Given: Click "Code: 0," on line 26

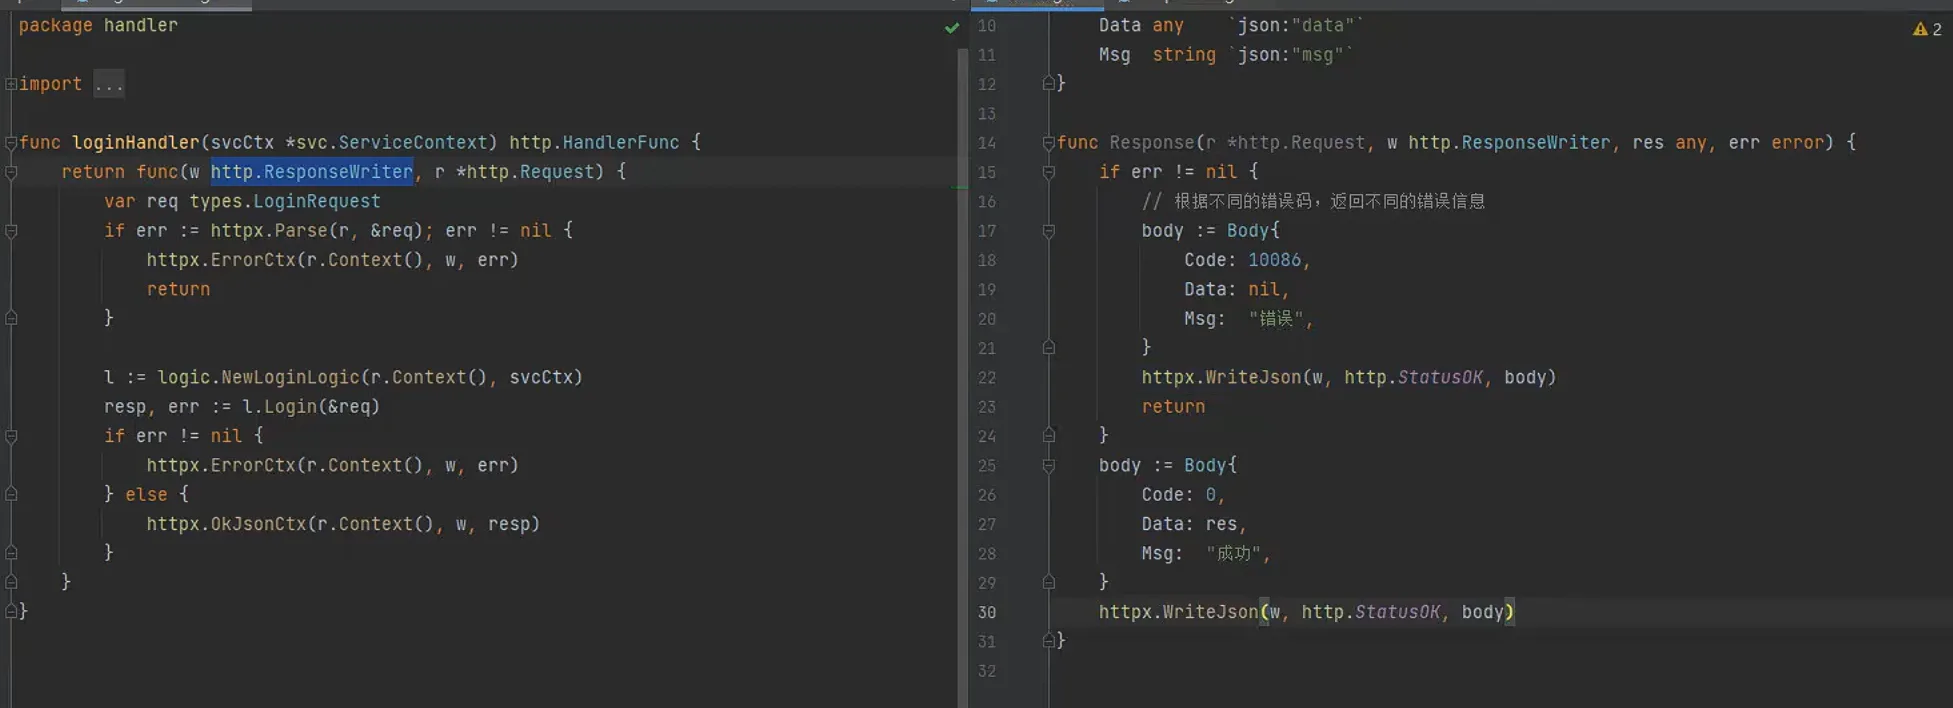Looking at the screenshot, I should [x=1183, y=495].
